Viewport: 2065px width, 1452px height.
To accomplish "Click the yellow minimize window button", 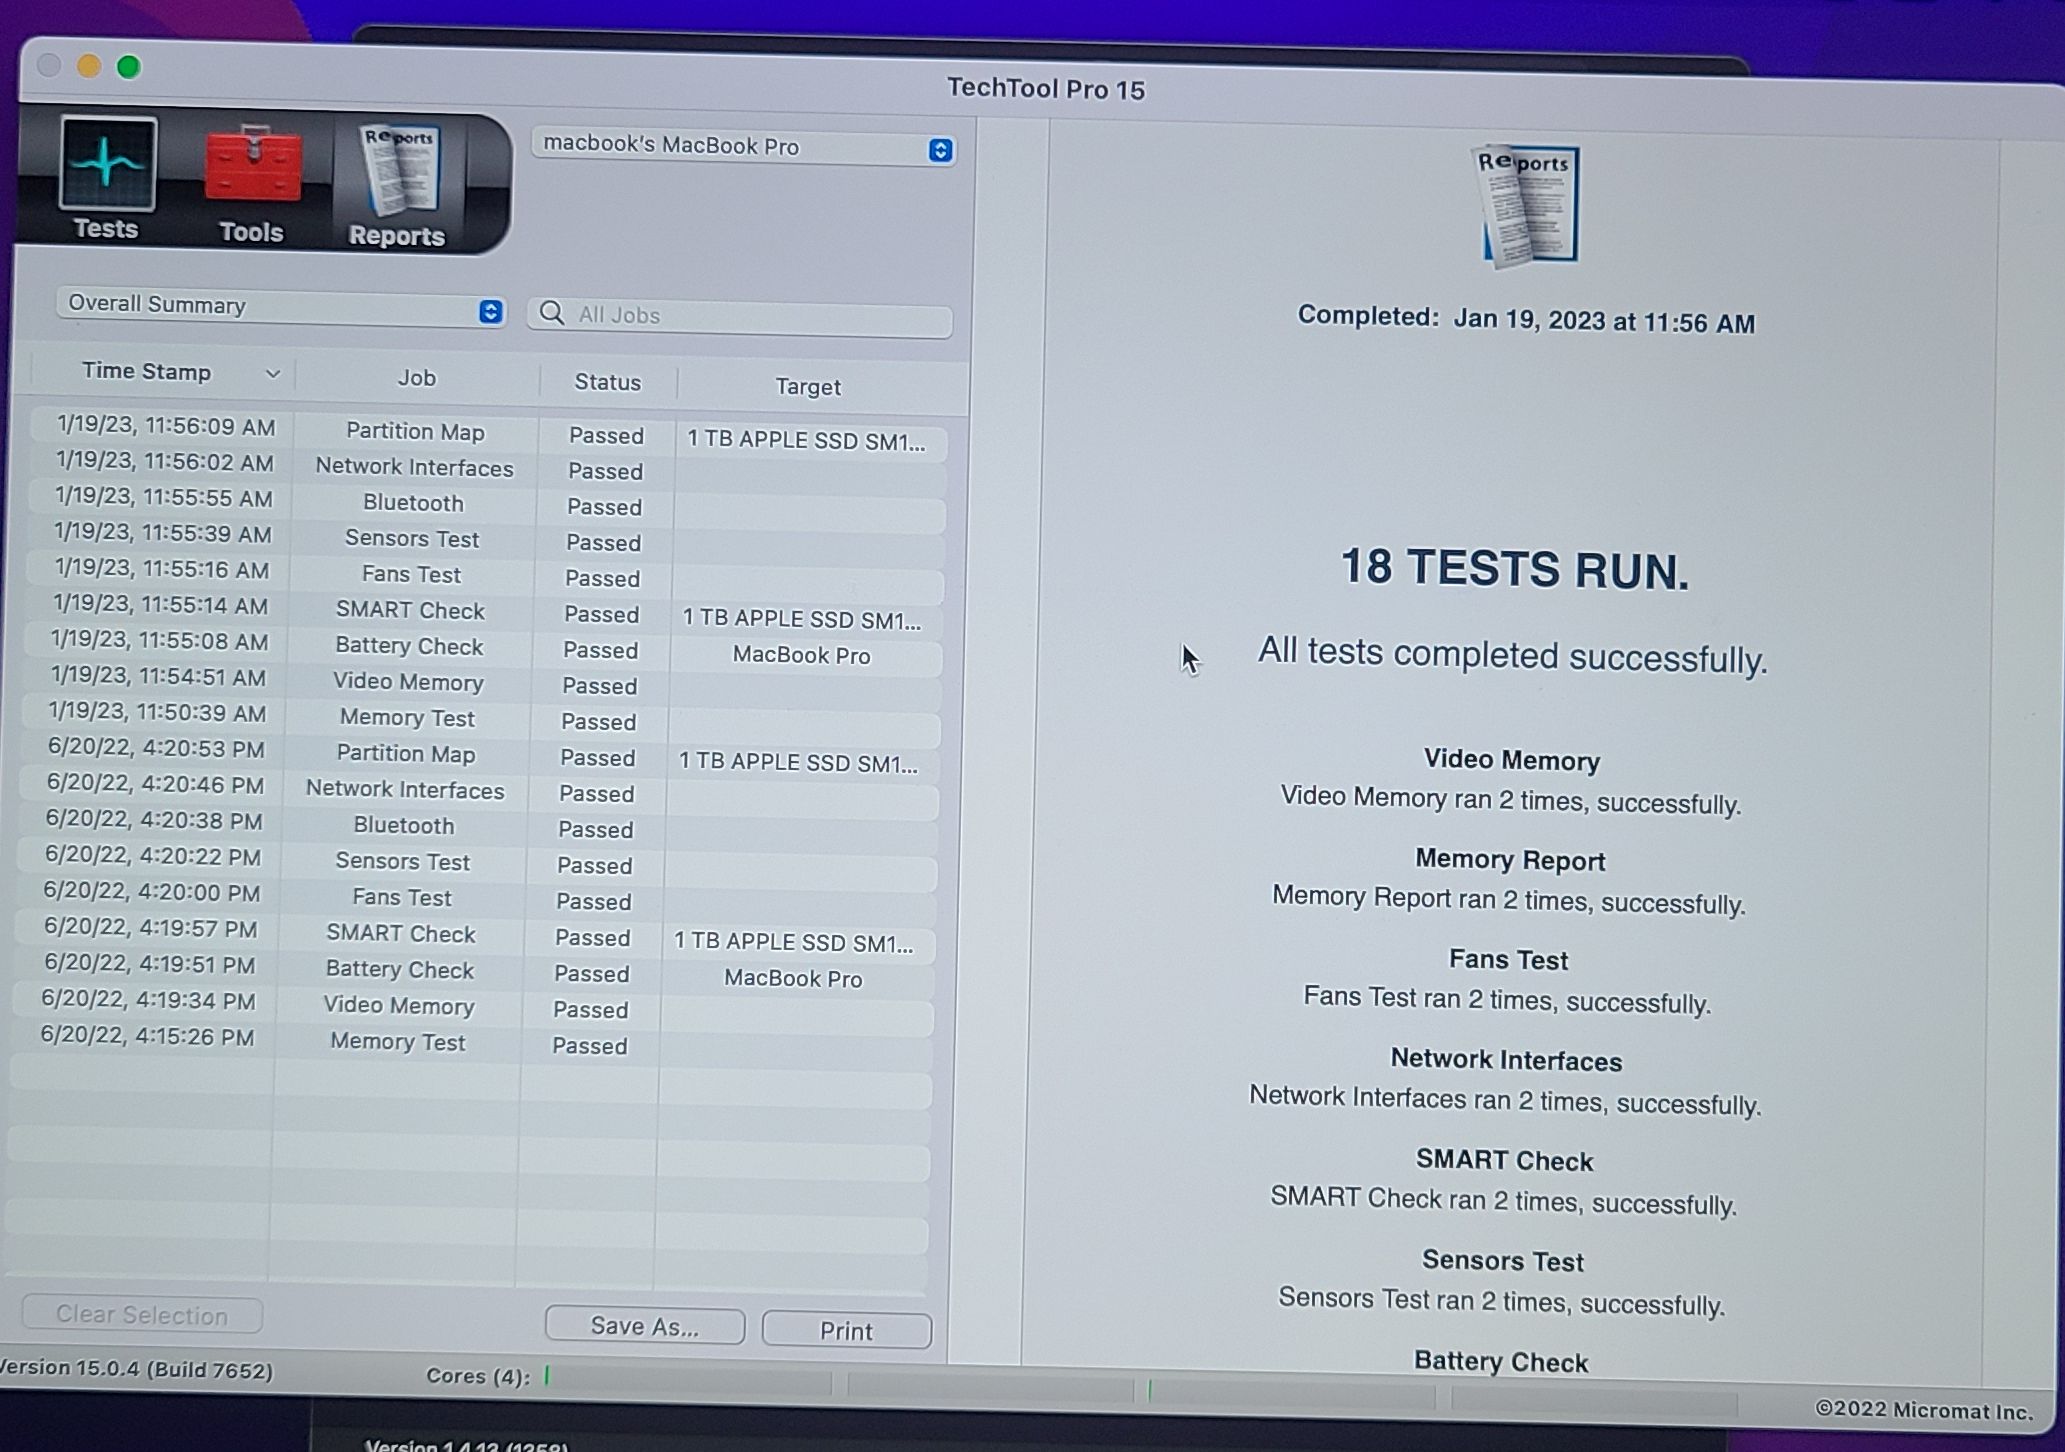I will 89,66.
